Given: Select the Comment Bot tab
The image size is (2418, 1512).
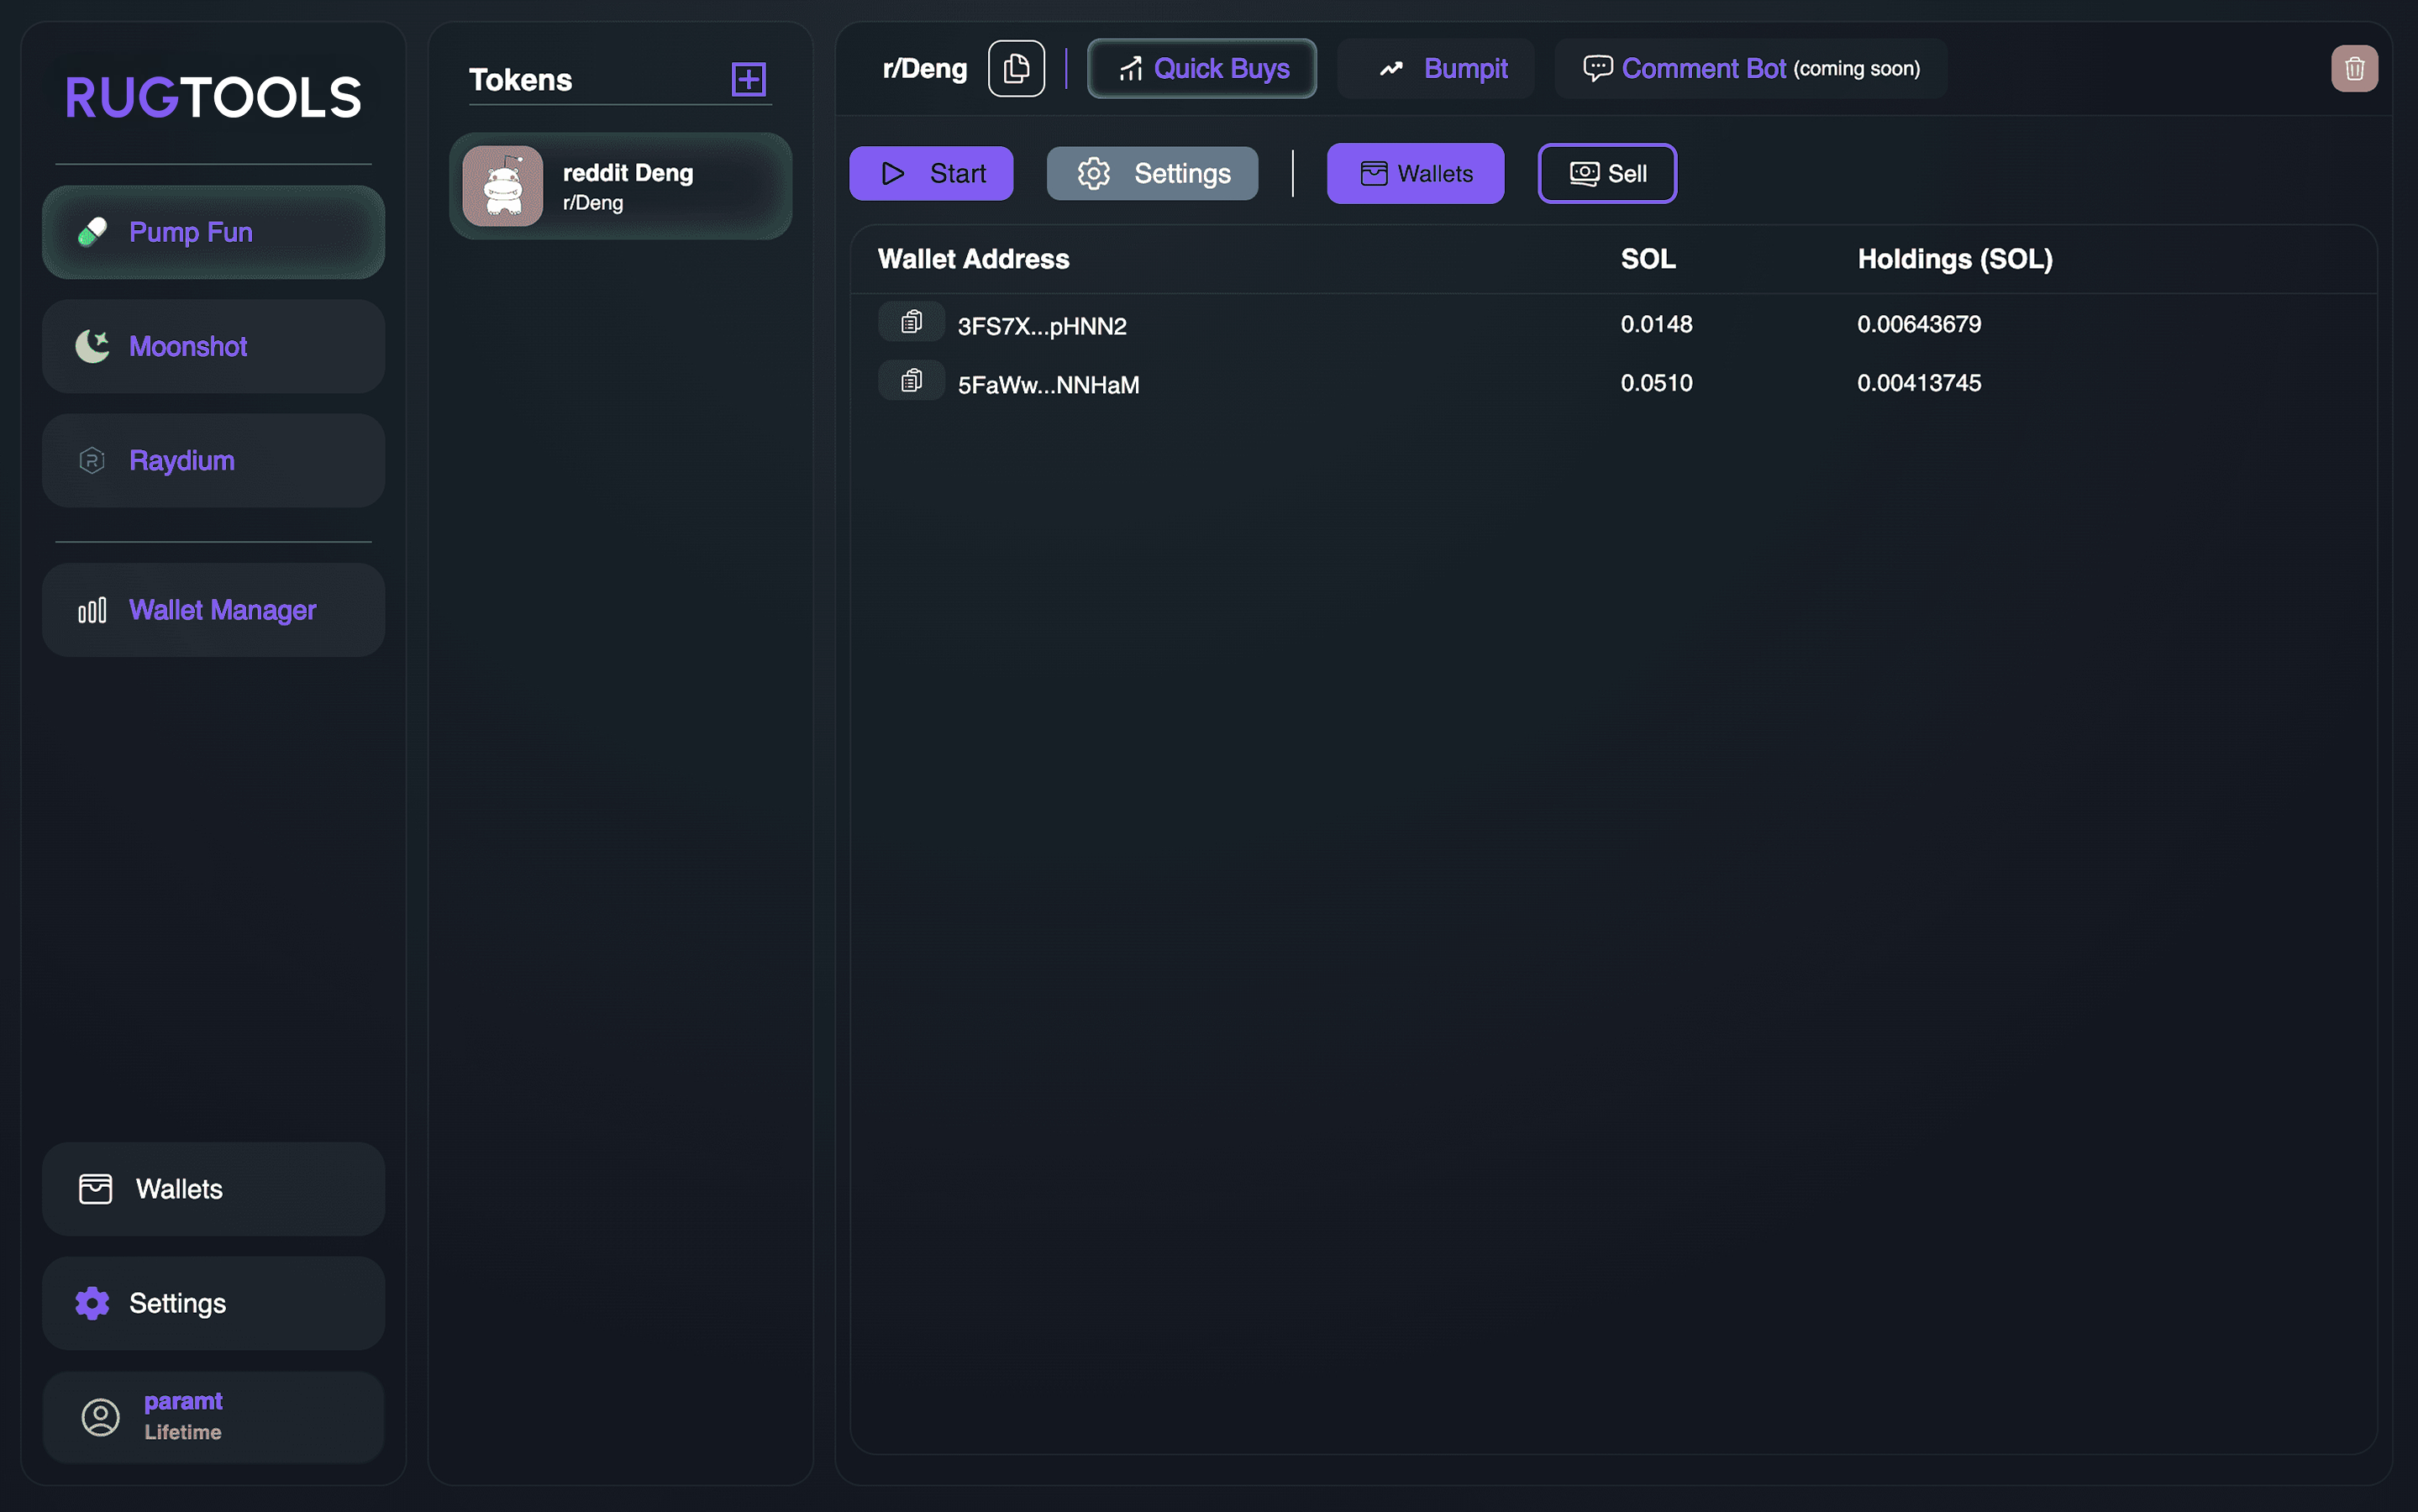Looking at the screenshot, I should tap(1750, 68).
